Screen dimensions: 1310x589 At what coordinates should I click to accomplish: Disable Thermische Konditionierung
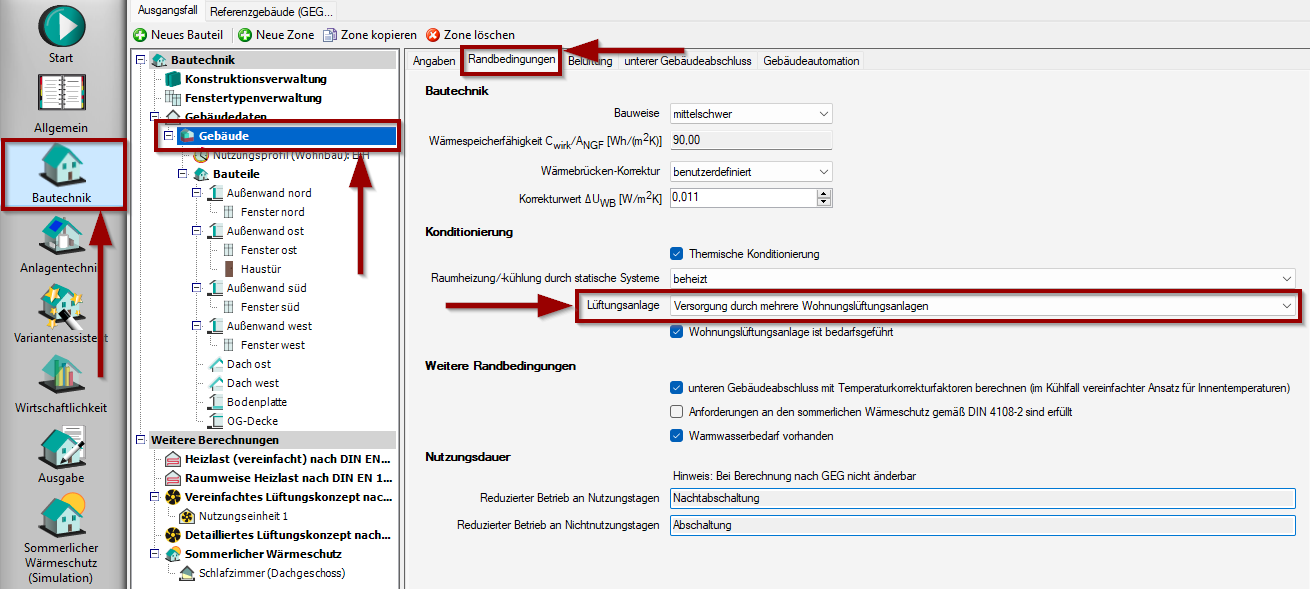(677, 253)
